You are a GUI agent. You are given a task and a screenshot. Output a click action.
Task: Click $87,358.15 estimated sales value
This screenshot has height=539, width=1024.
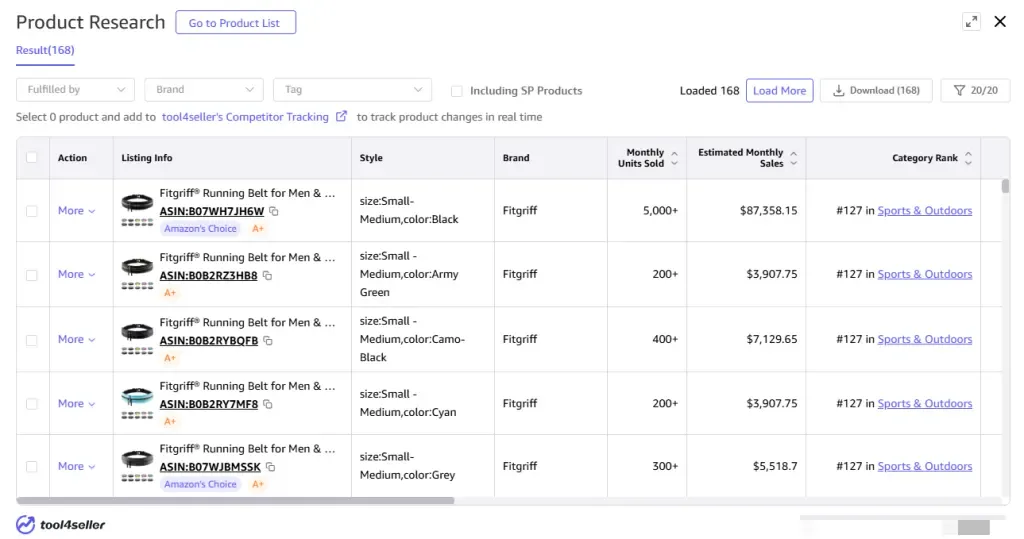[x=769, y=210]
